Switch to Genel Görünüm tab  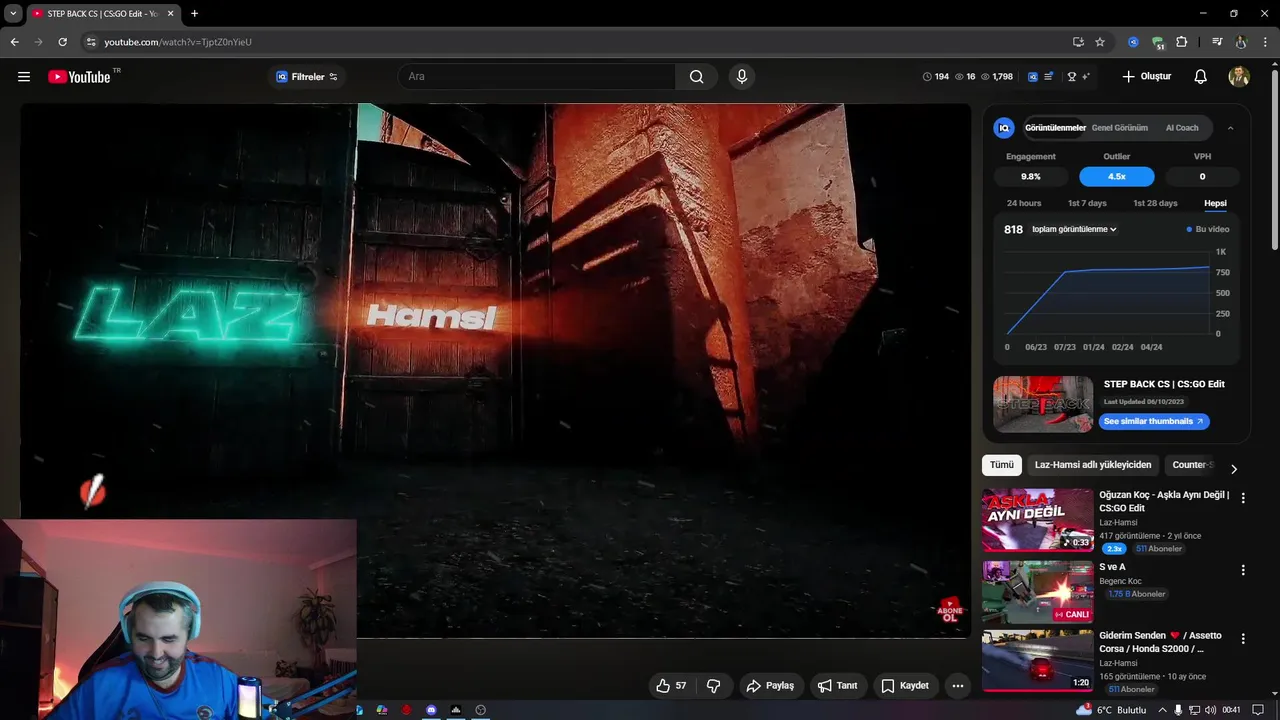coord(1119,128)
